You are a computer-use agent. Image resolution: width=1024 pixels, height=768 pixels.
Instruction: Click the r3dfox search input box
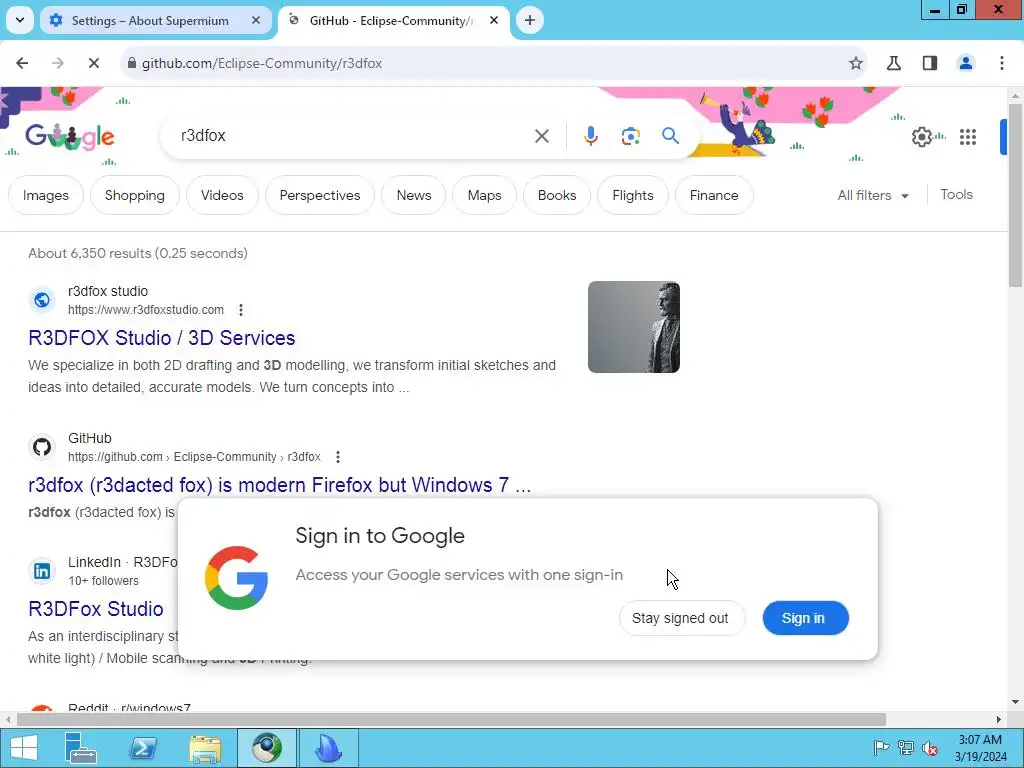click(x=353, y=136)
